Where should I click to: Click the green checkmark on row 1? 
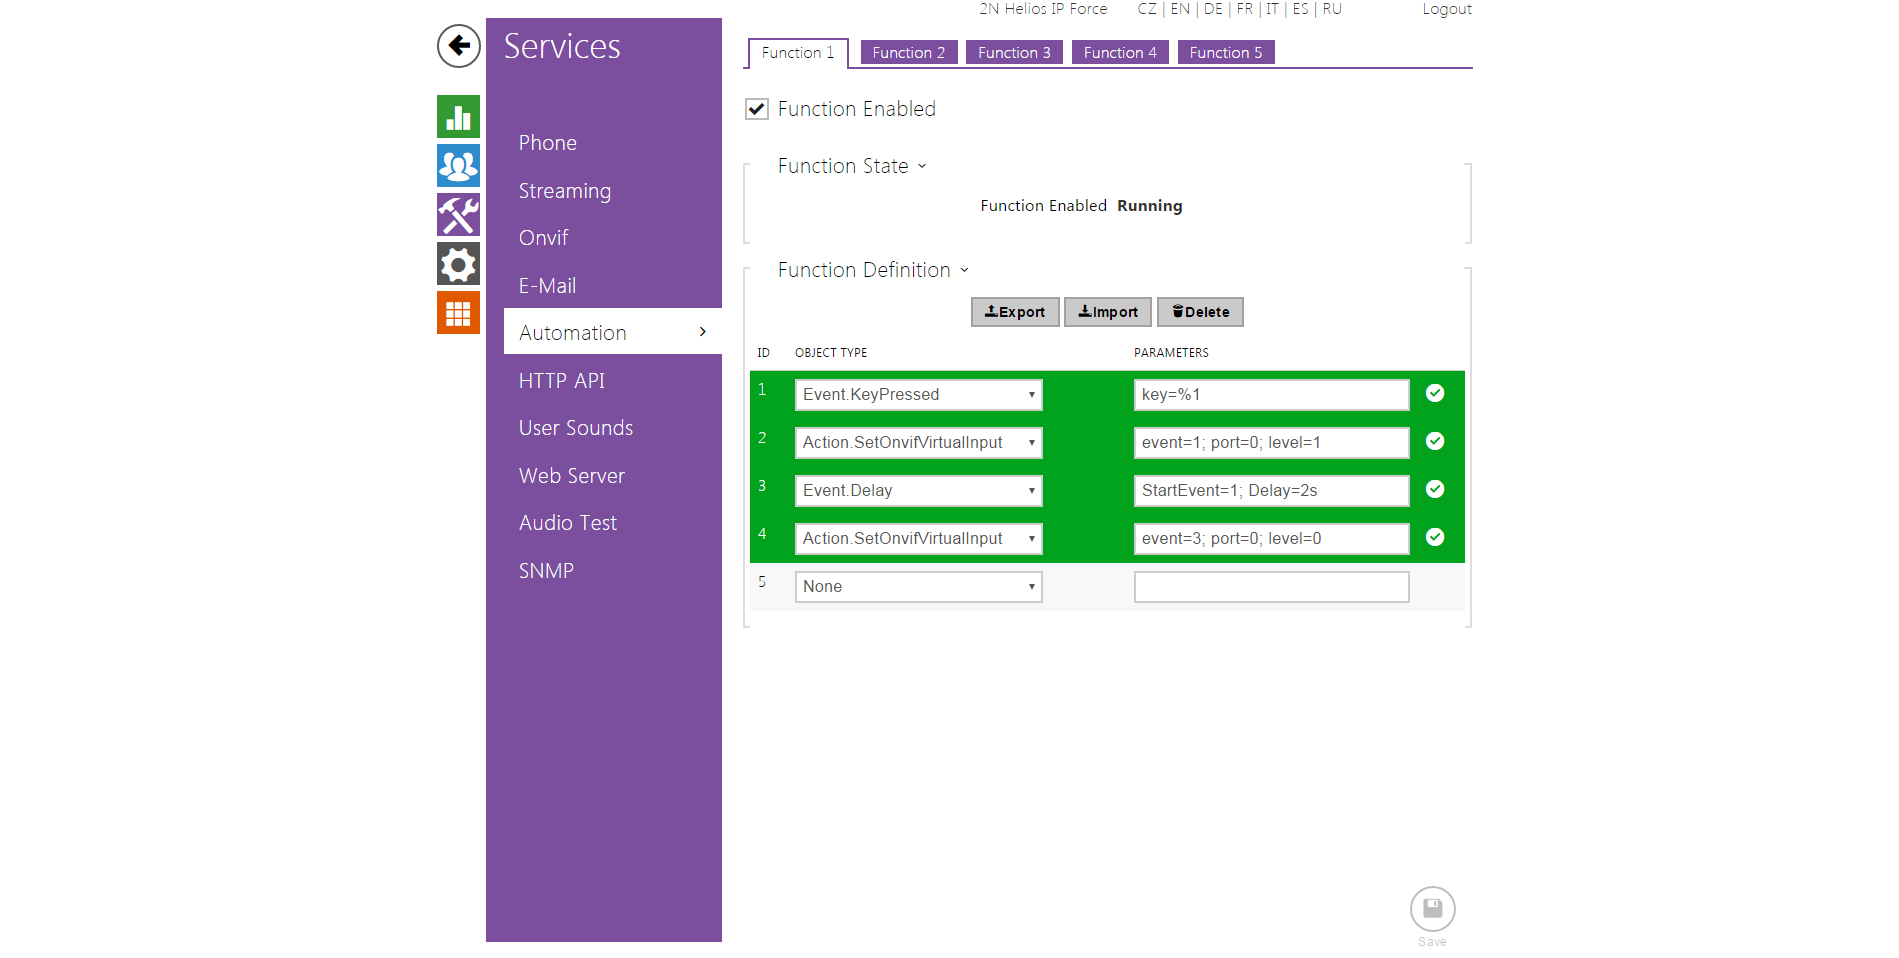[x=1434, y=393]
